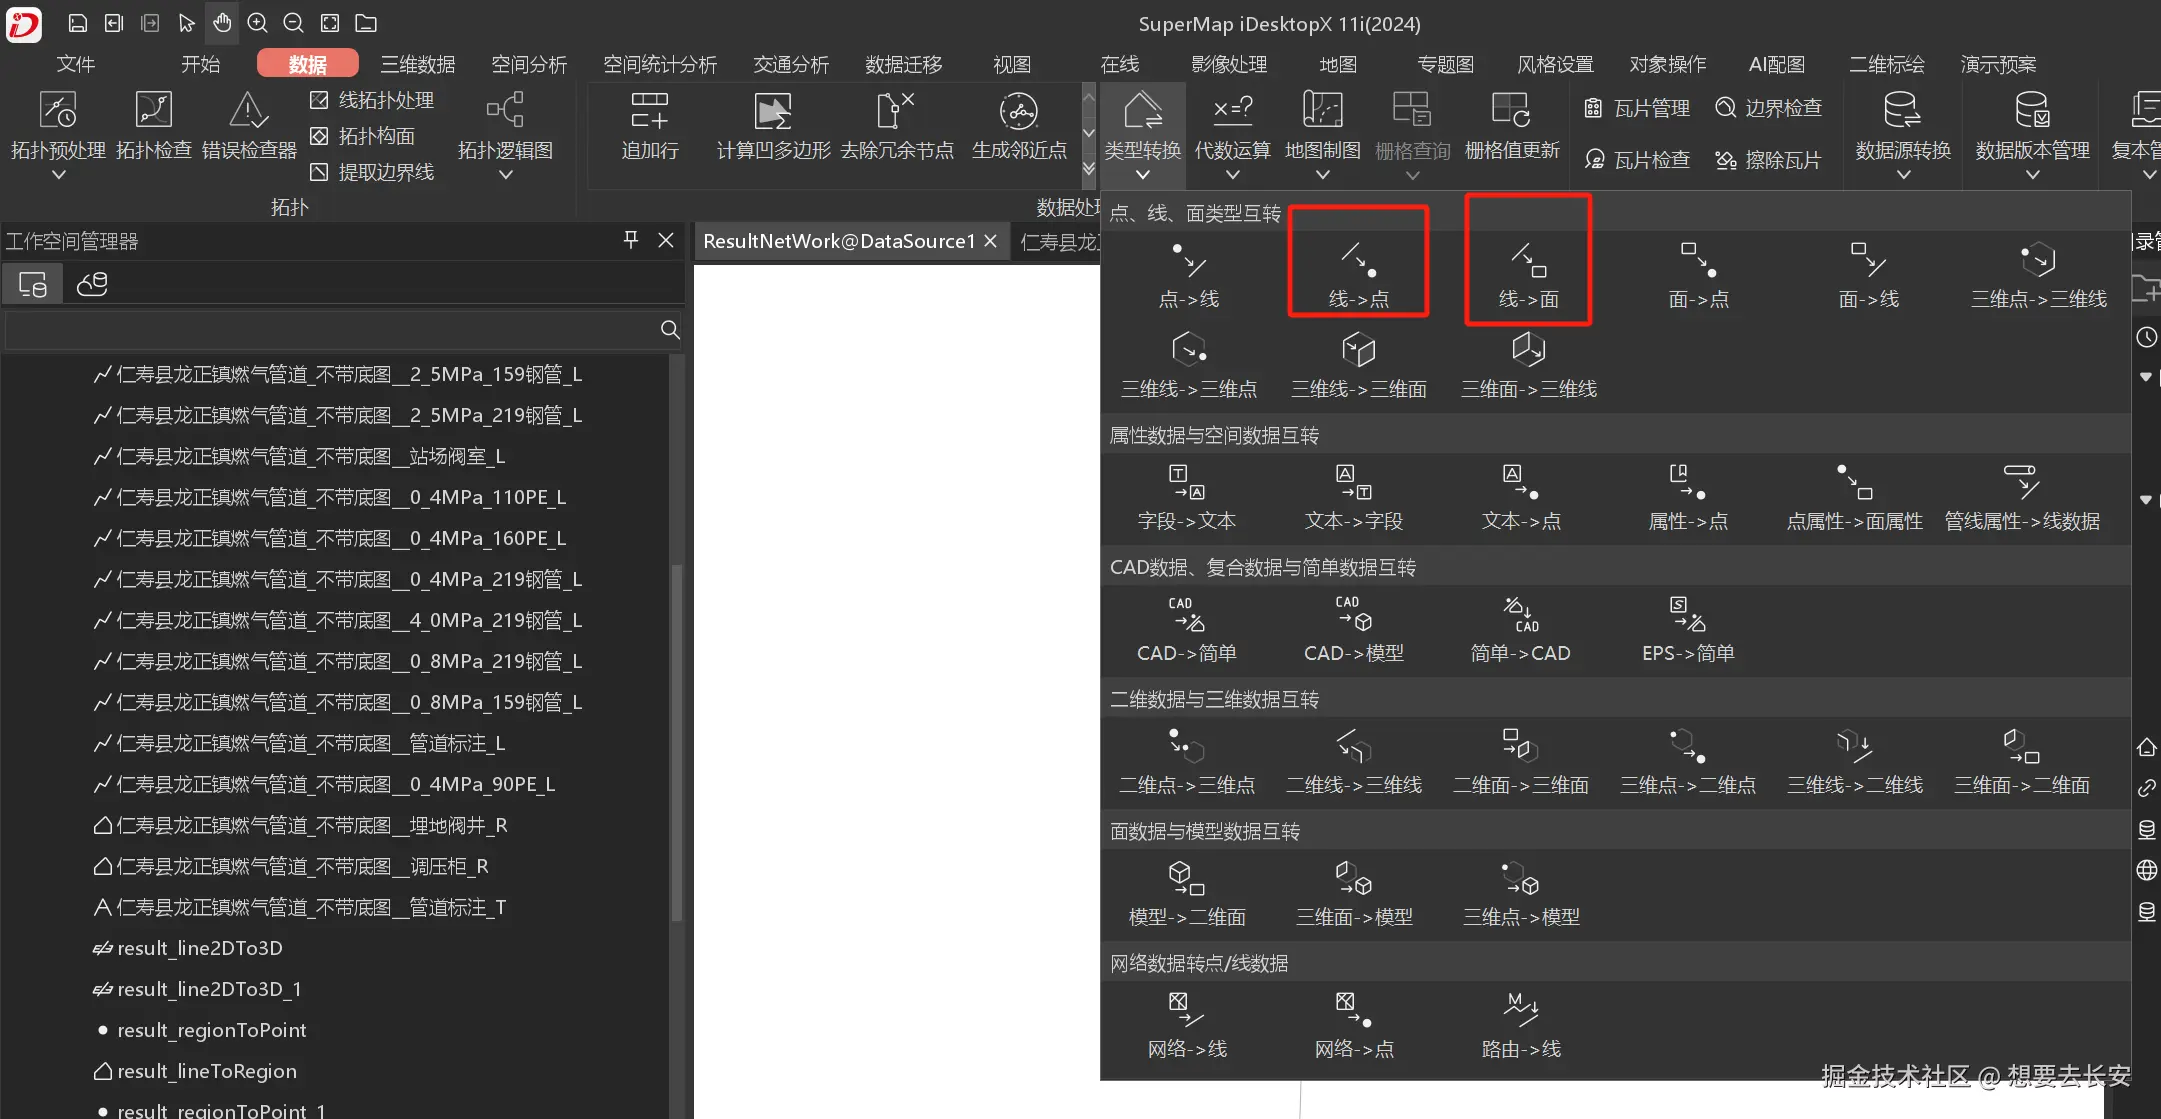Select the 点->线 conversion tool

[x=1189, y=274]
